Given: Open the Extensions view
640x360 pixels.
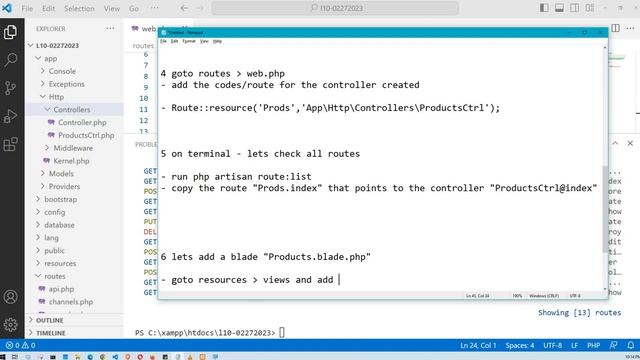Looking at the screenshot, I should click(x=11, y=144).
